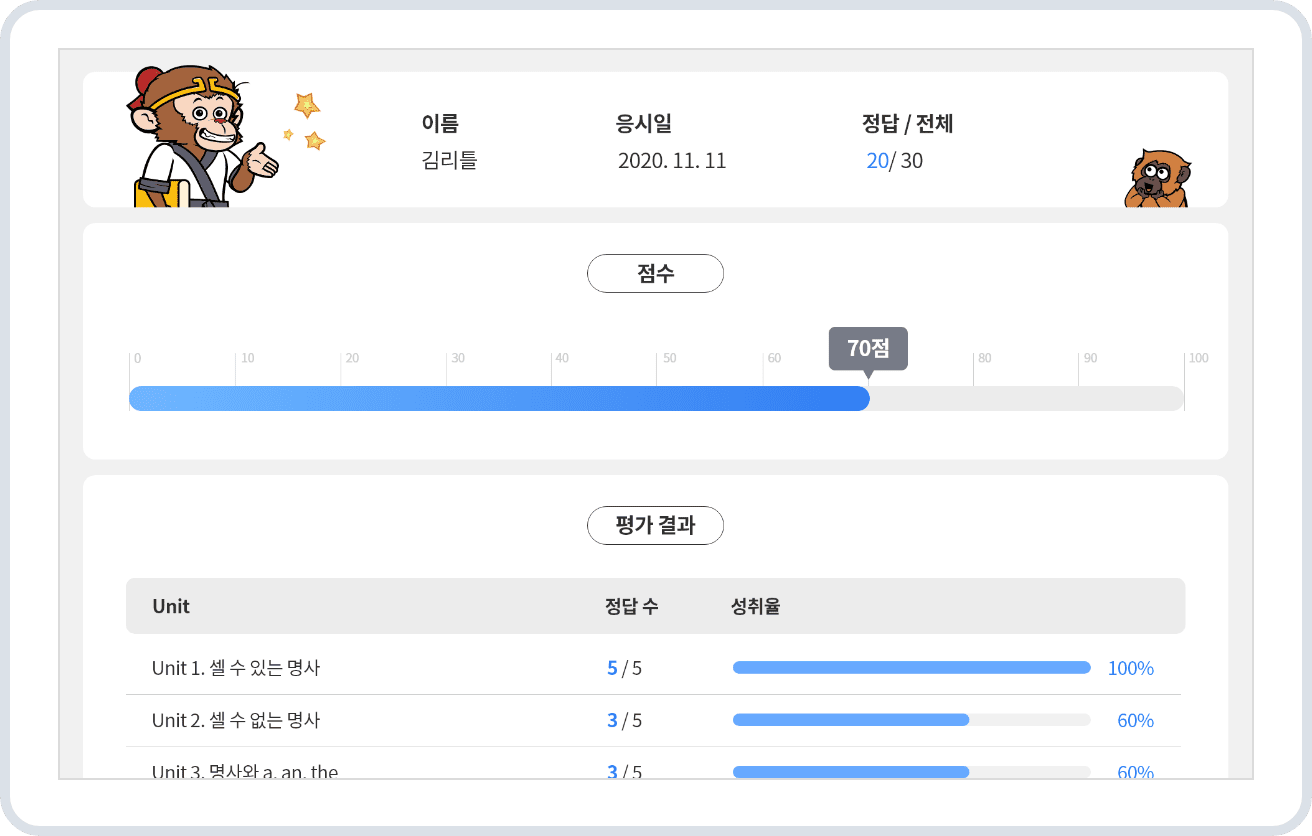Select the Unit 2 셀 수 없는 명사 row
Image resolution: width=1312 pixels, height=836 pixels.
236,720
